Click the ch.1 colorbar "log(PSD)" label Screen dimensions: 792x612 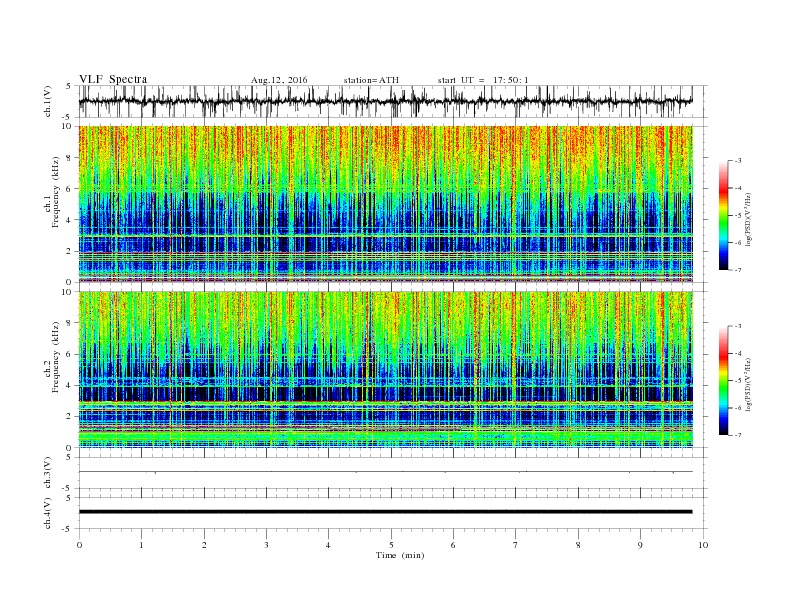pyautogui.click(x=748, y=219)
